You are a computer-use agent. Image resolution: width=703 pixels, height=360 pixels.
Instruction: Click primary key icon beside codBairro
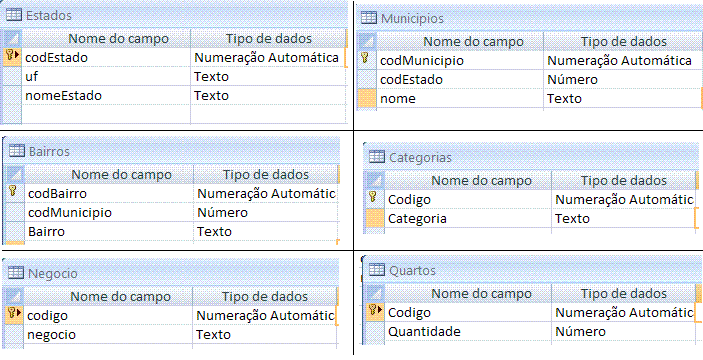point(13,193)
